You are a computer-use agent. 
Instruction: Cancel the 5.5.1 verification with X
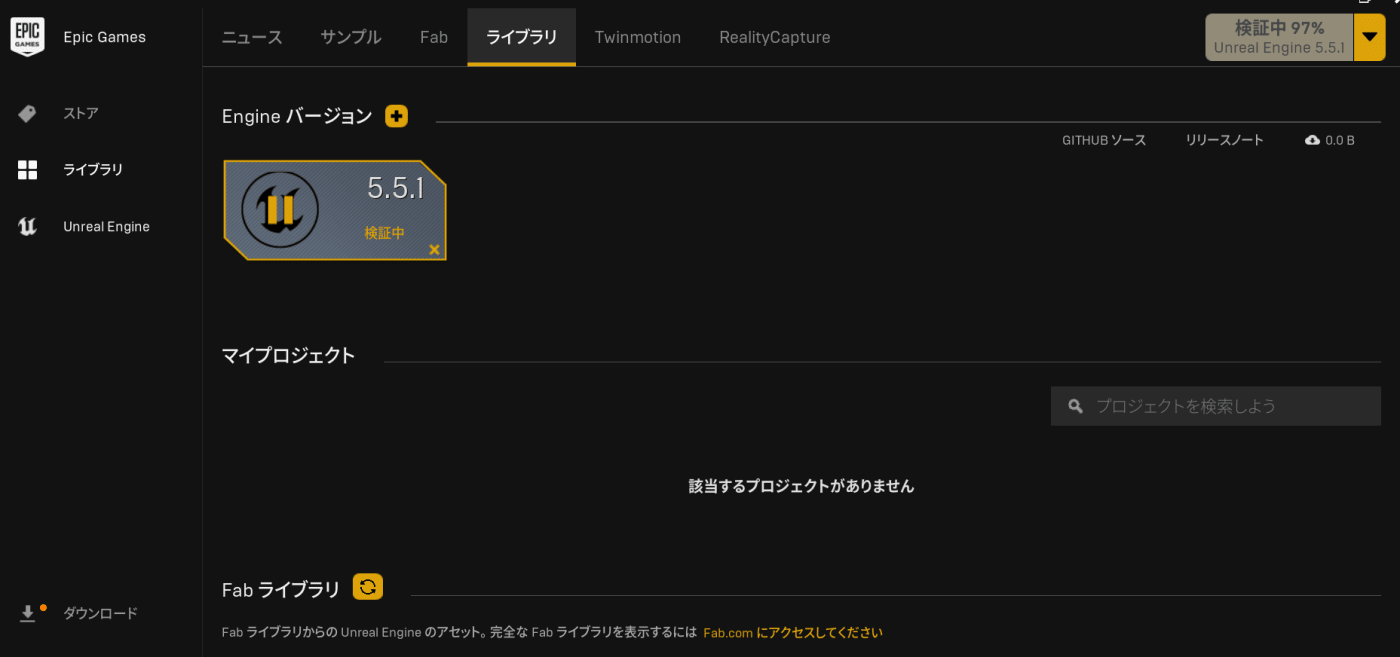click(x=434, y=249)
